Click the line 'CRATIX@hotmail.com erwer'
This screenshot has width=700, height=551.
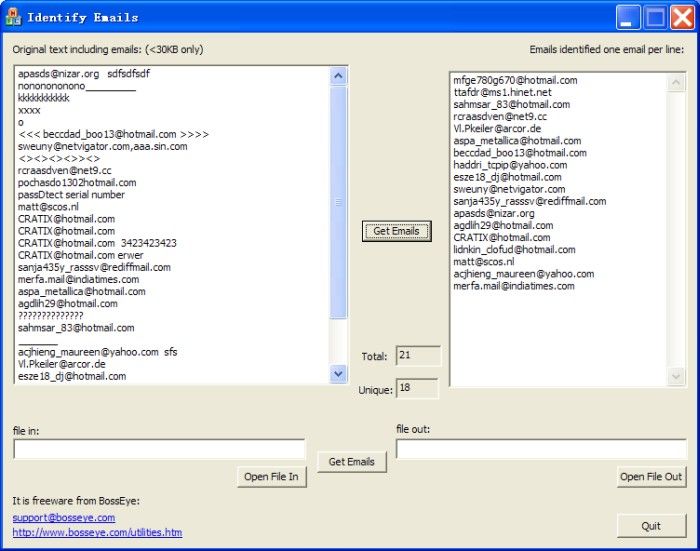tap(81, 255)
